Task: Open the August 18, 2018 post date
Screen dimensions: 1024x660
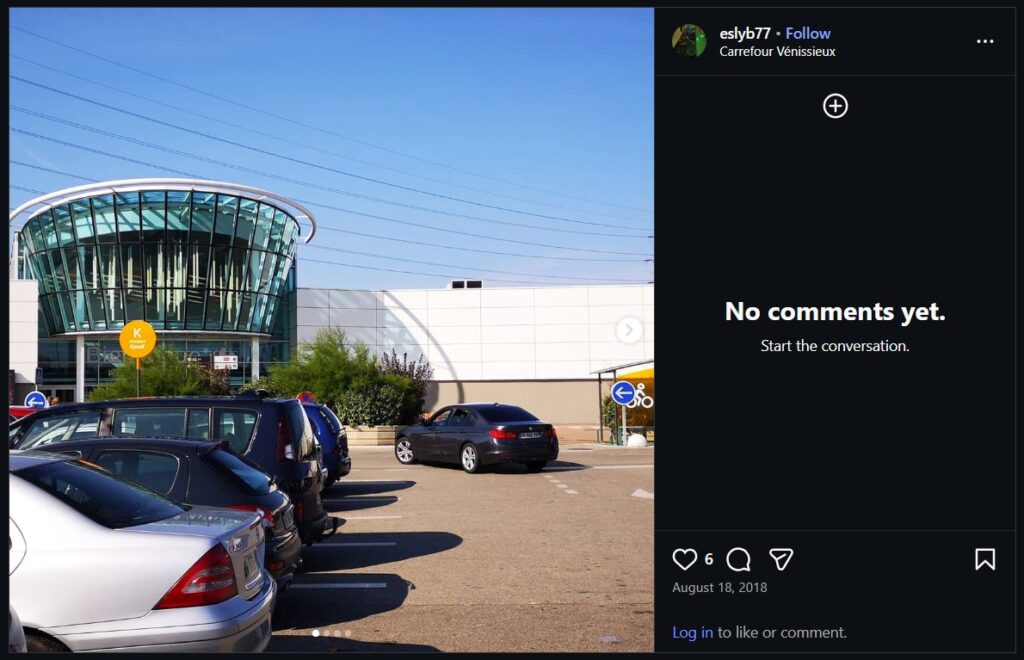Action: 720,588
